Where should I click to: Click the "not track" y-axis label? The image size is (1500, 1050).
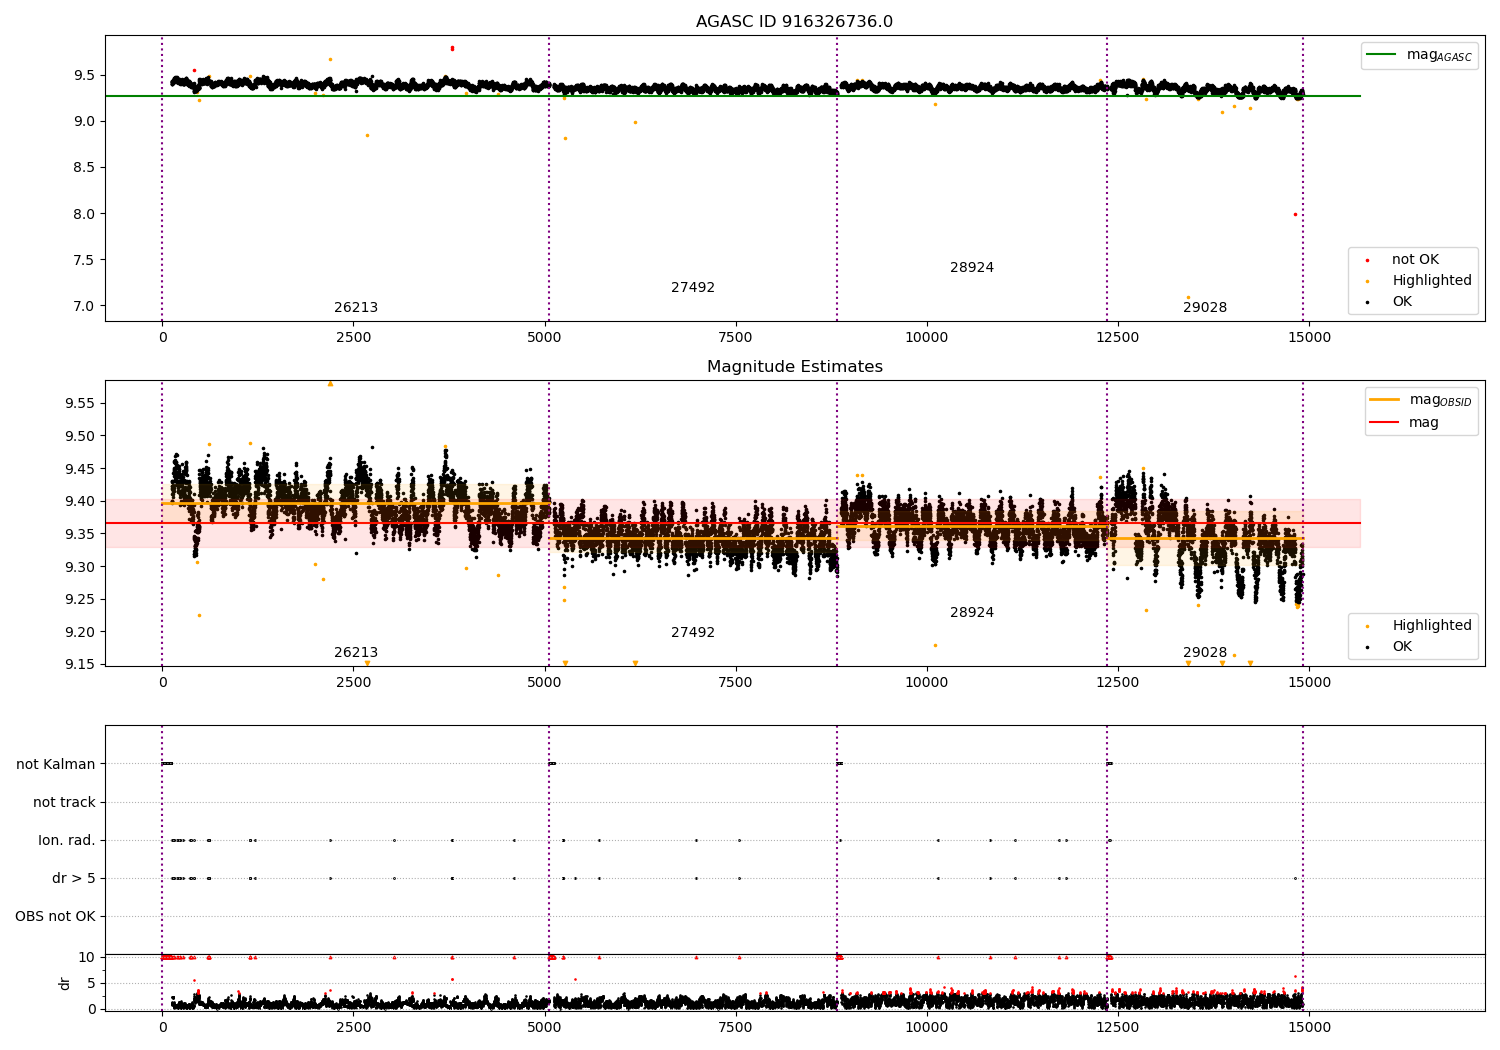pos(64,802)
